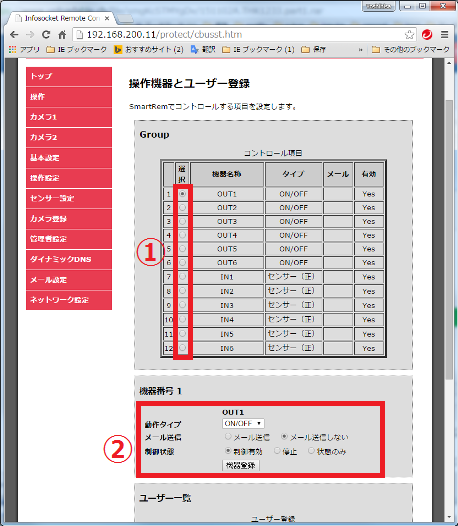This screenshot has width=458, height=526.
Task: Select 停止 control state radio
Action: click(x=277, y=451)
